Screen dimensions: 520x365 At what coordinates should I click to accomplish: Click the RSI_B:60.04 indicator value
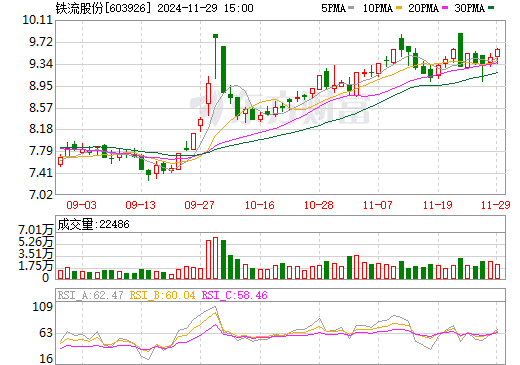(x=162, y=295)
